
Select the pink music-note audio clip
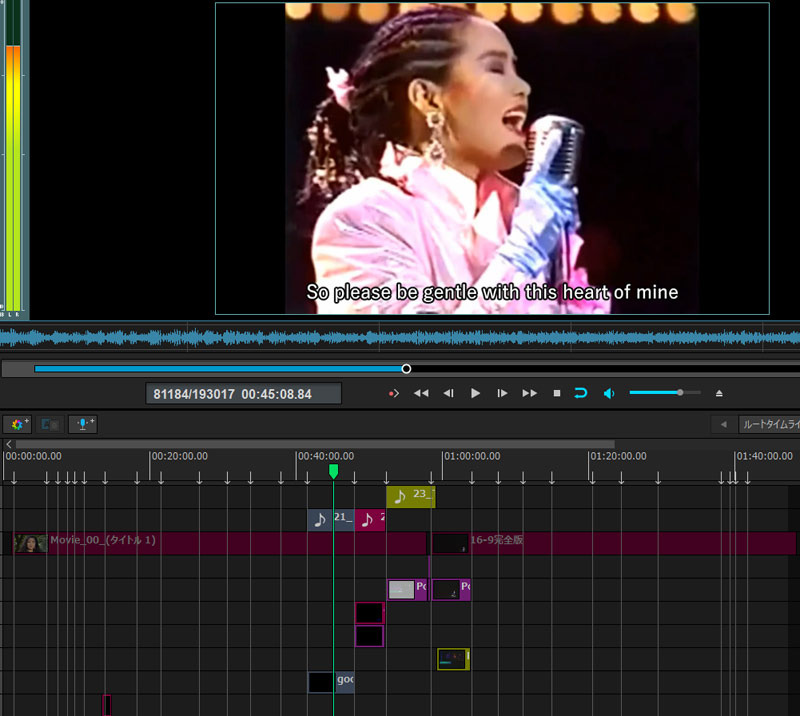(370, 520)
